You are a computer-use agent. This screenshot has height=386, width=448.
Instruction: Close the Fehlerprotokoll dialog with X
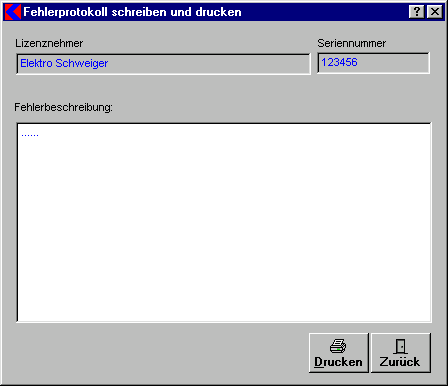click(435, 12)
